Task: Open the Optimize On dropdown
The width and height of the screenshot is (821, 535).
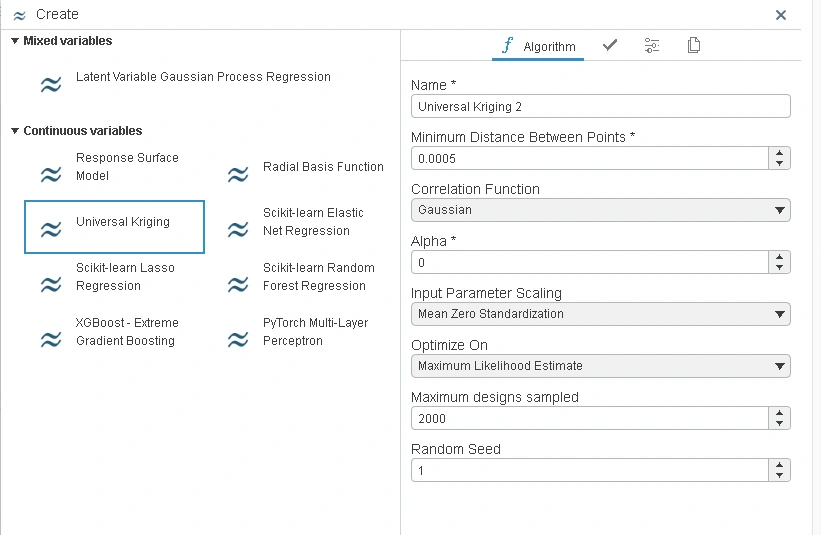Action: (x=600, y=366)
